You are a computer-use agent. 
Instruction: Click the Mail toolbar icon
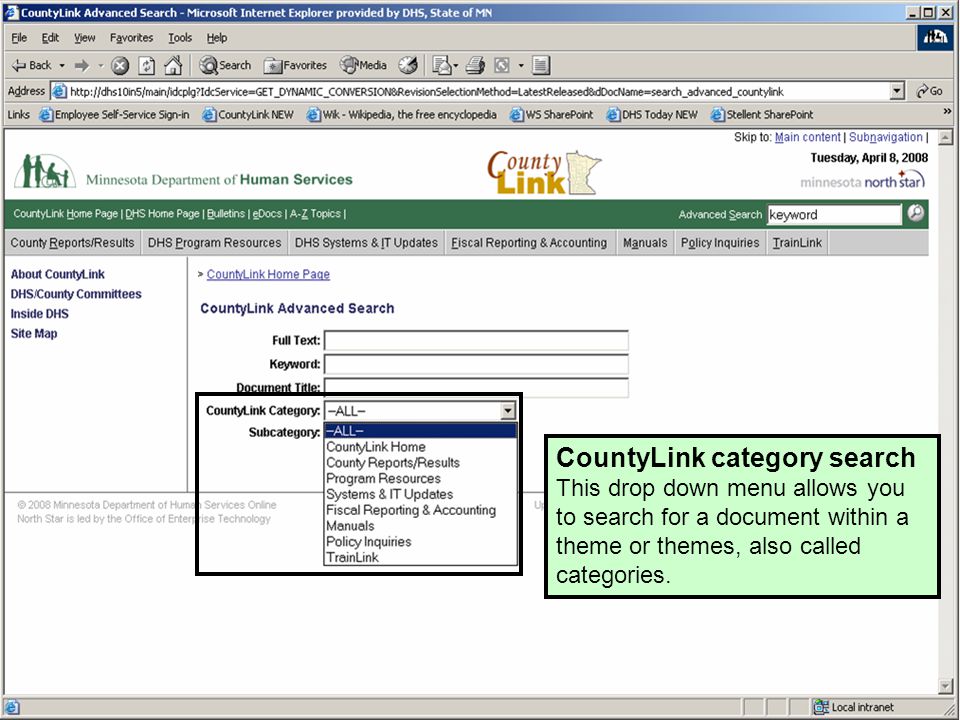[441, 65]
